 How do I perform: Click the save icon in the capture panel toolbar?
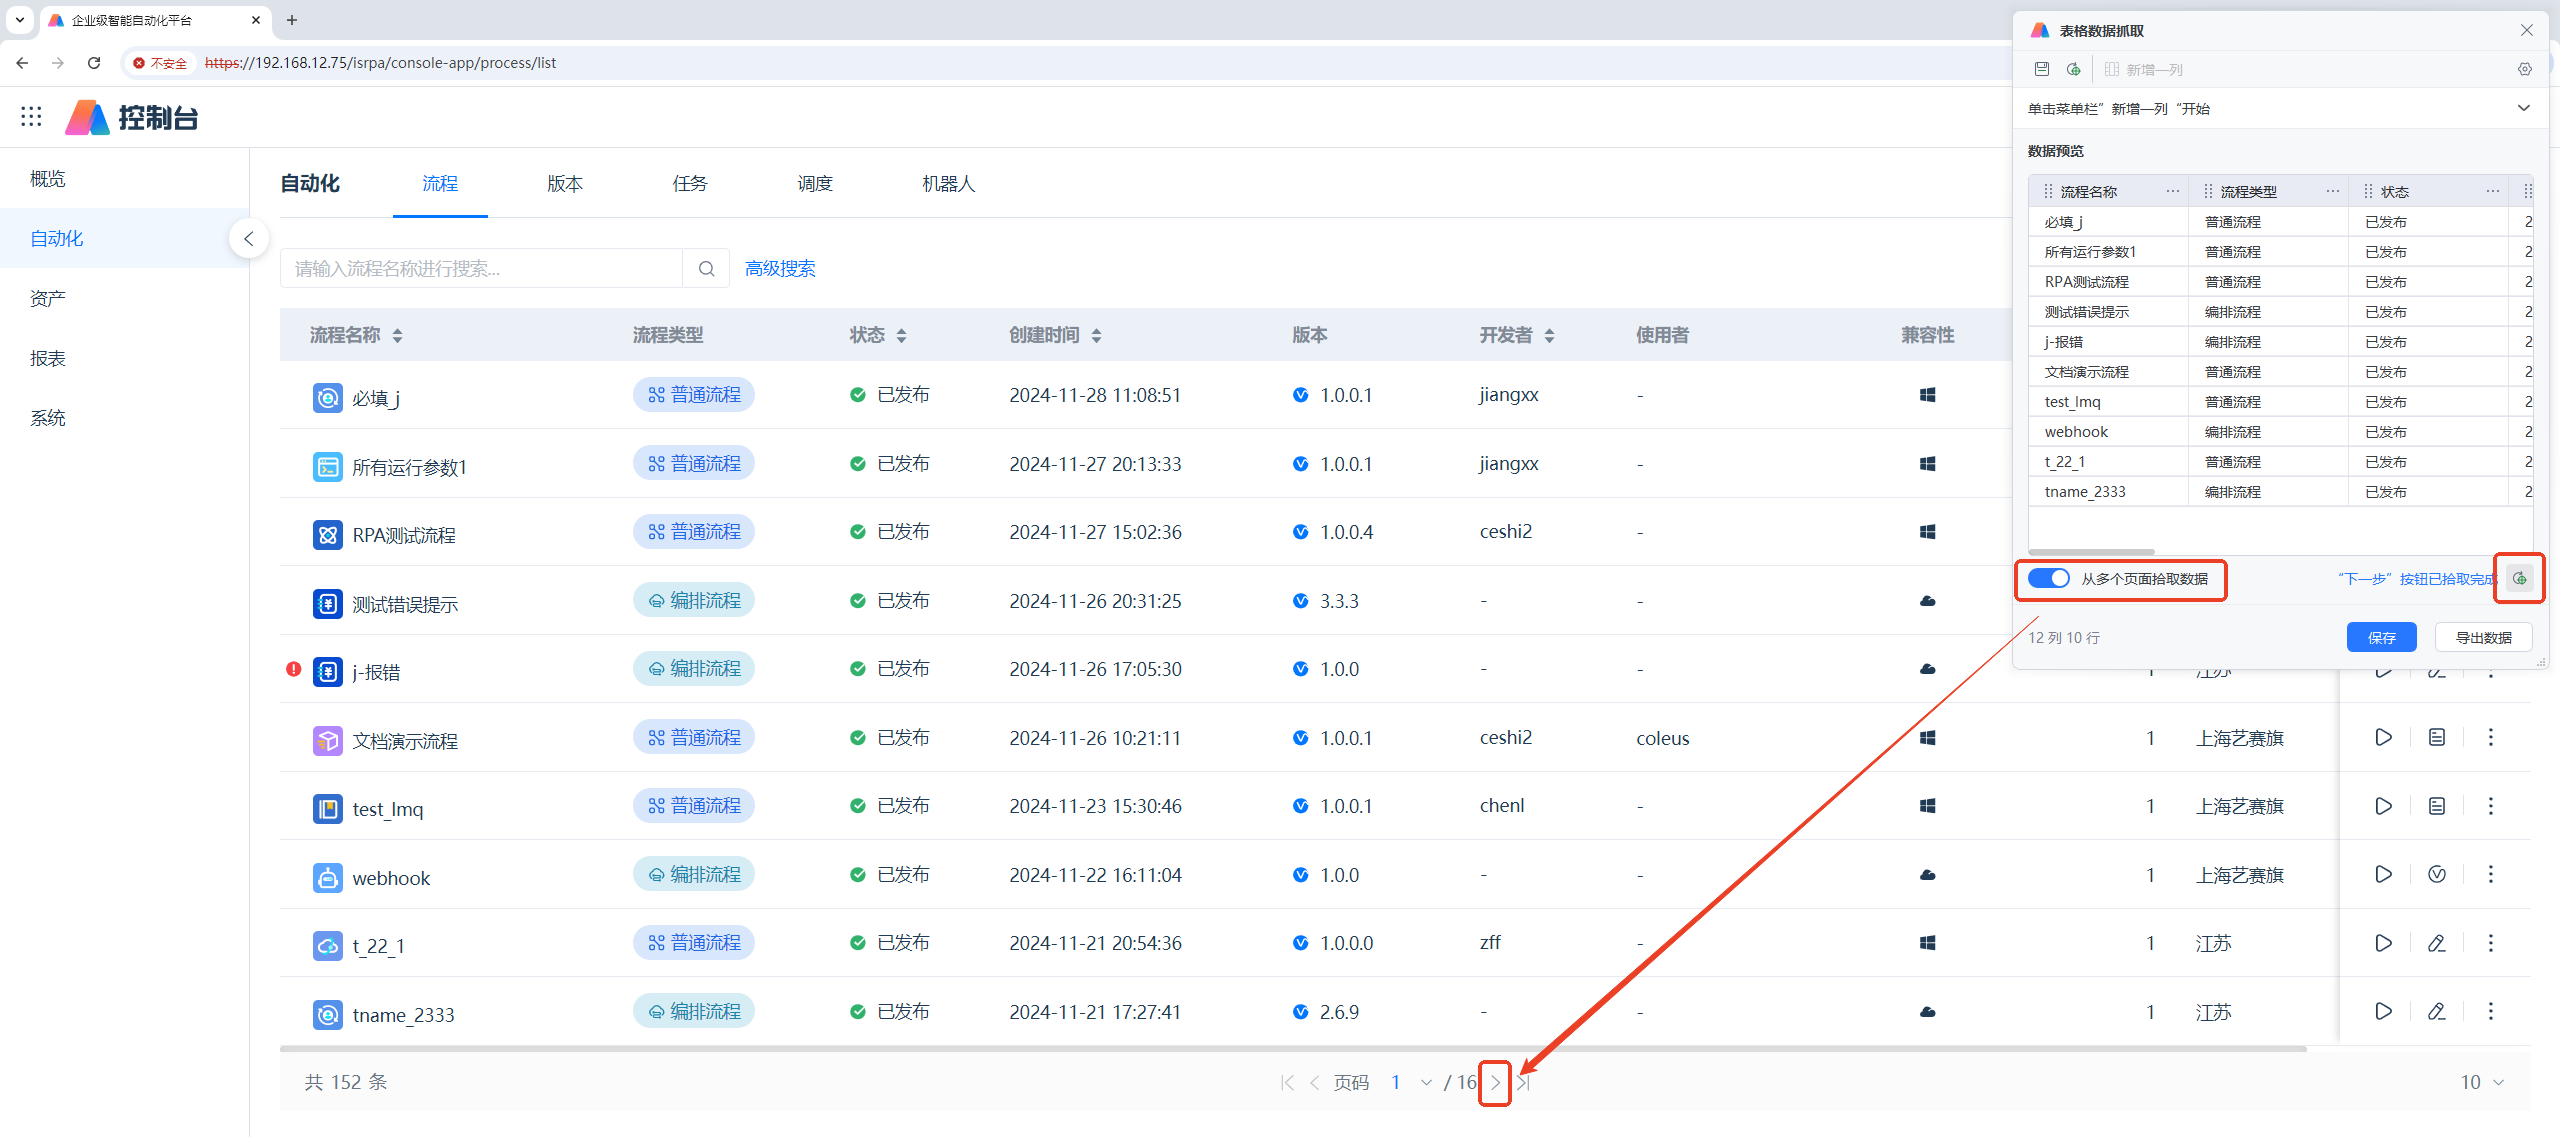tap(2042, 69)
